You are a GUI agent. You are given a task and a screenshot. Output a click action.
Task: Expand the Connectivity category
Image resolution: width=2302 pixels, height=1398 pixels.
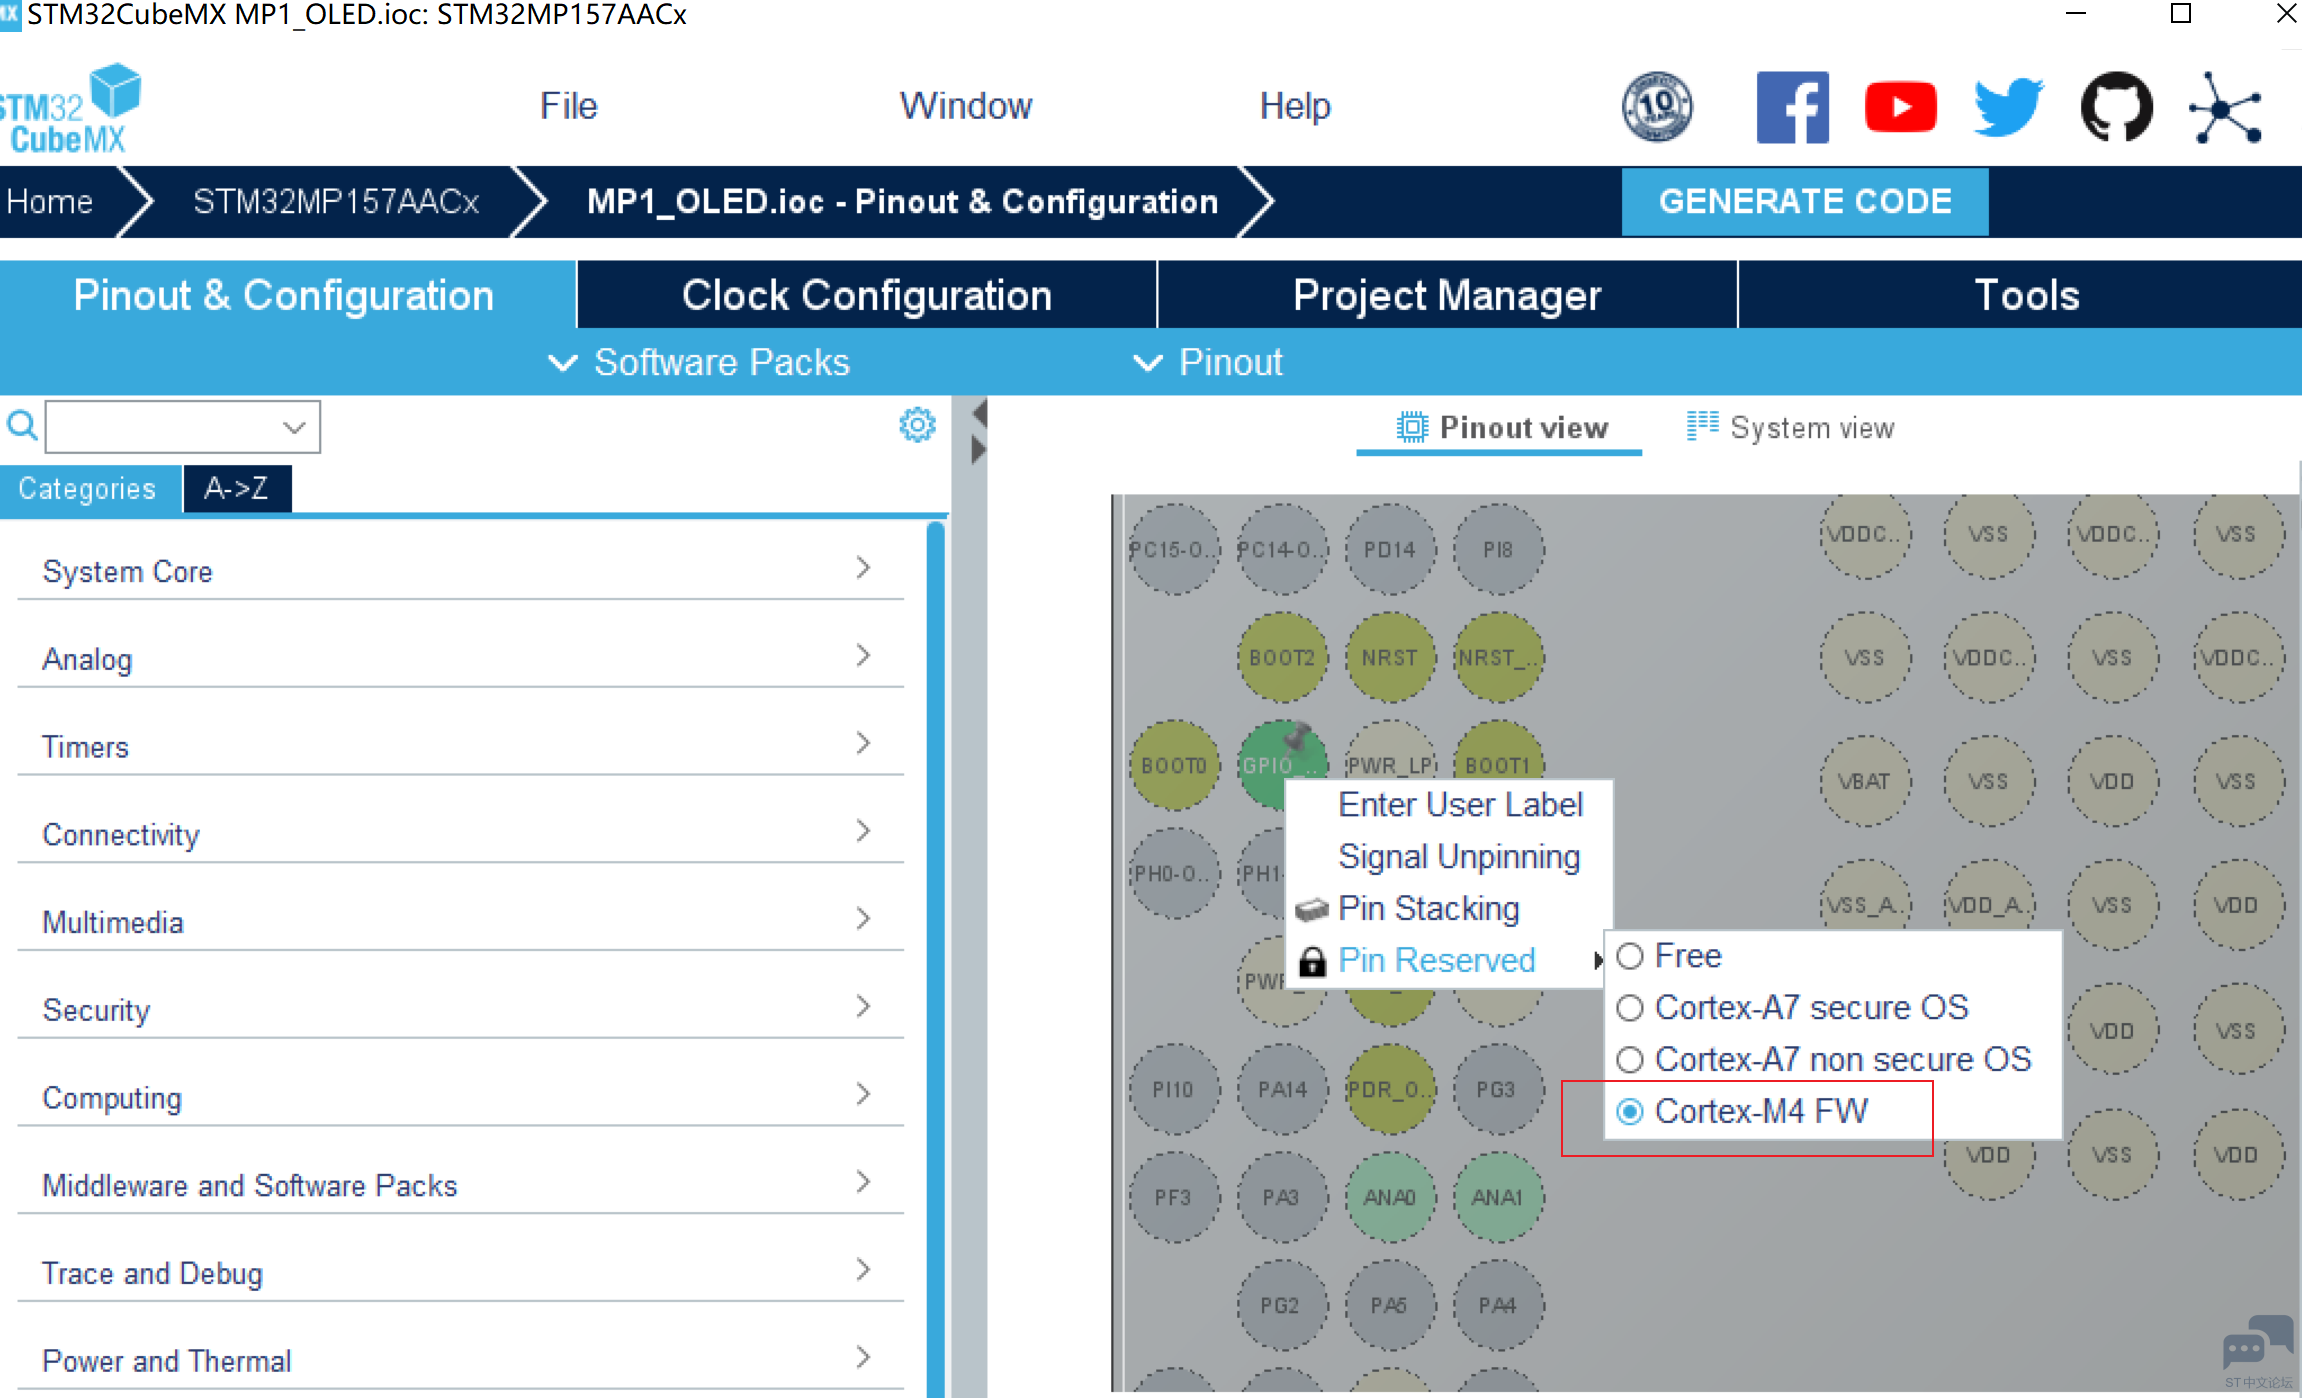click(460, 833)
